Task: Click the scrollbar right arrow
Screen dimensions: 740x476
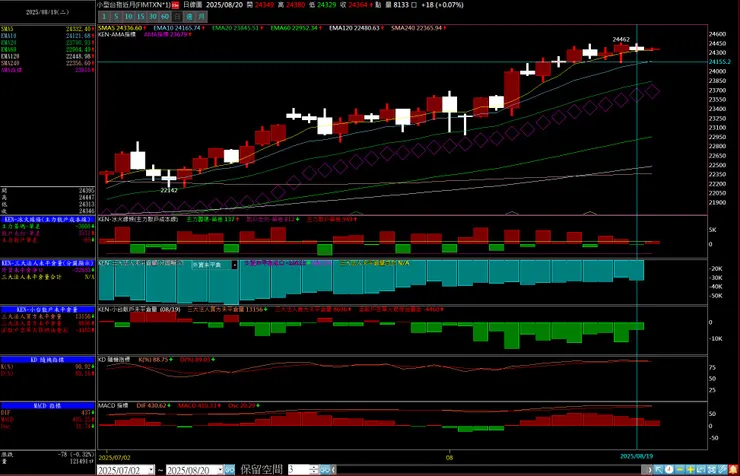Action: 650,470
